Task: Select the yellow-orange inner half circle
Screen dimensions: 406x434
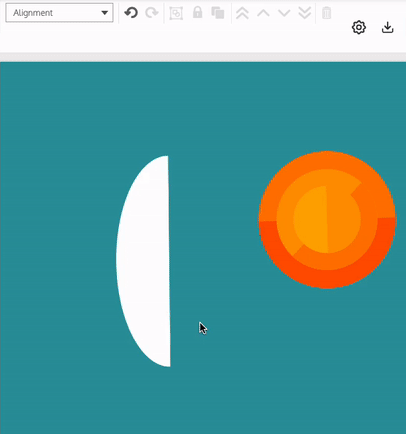Action: tap(310, 219)
